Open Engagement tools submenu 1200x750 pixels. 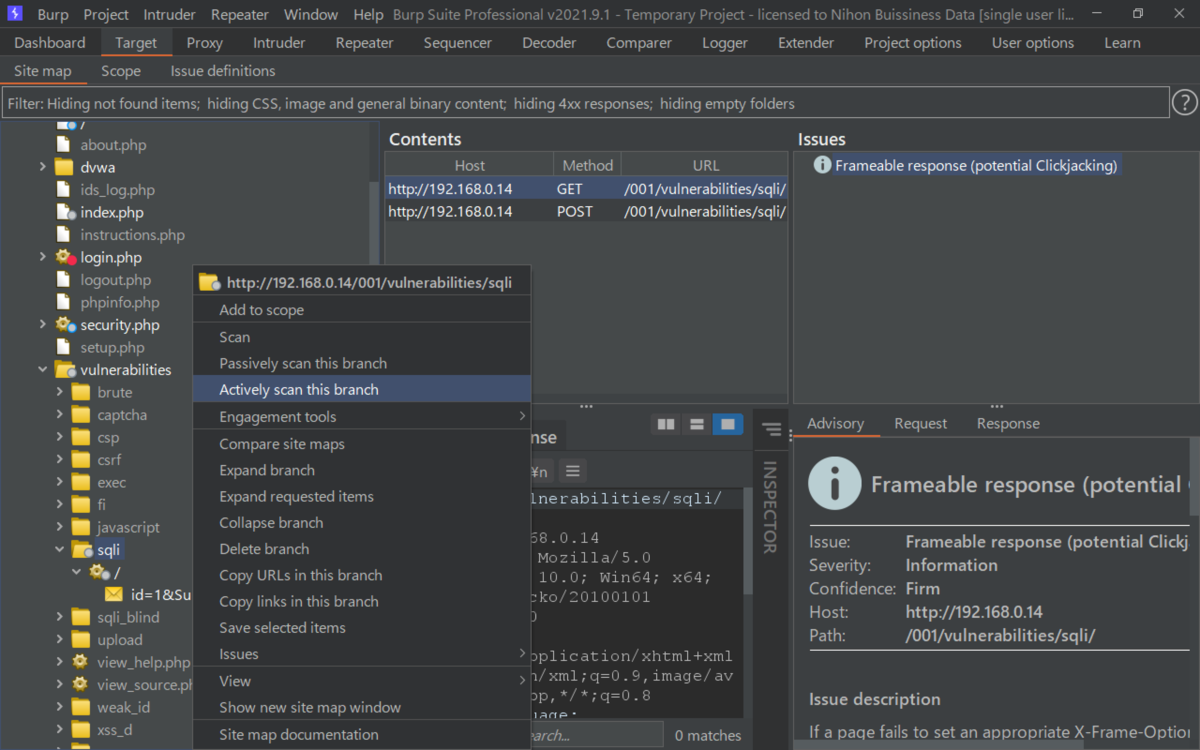pos(361,417)
